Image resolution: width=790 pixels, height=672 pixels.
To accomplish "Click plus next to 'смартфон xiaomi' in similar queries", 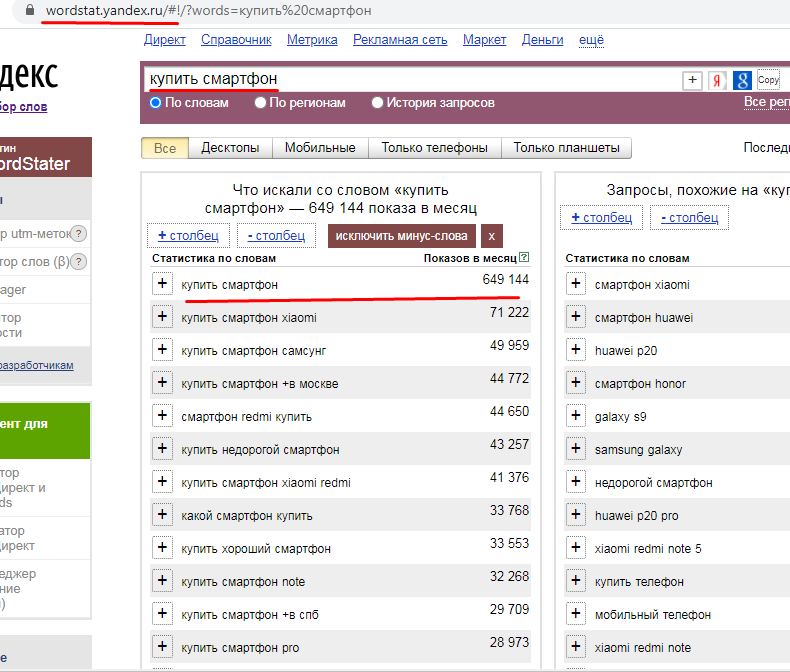I will (576, 284).
